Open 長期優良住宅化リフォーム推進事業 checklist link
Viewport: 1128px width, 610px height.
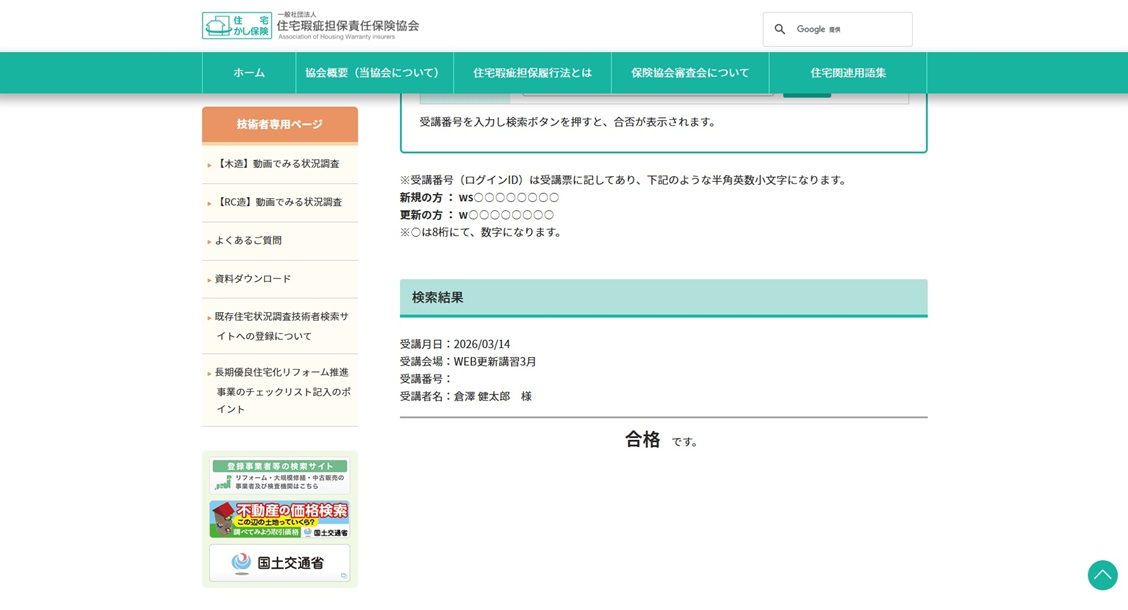click(281, 390)
